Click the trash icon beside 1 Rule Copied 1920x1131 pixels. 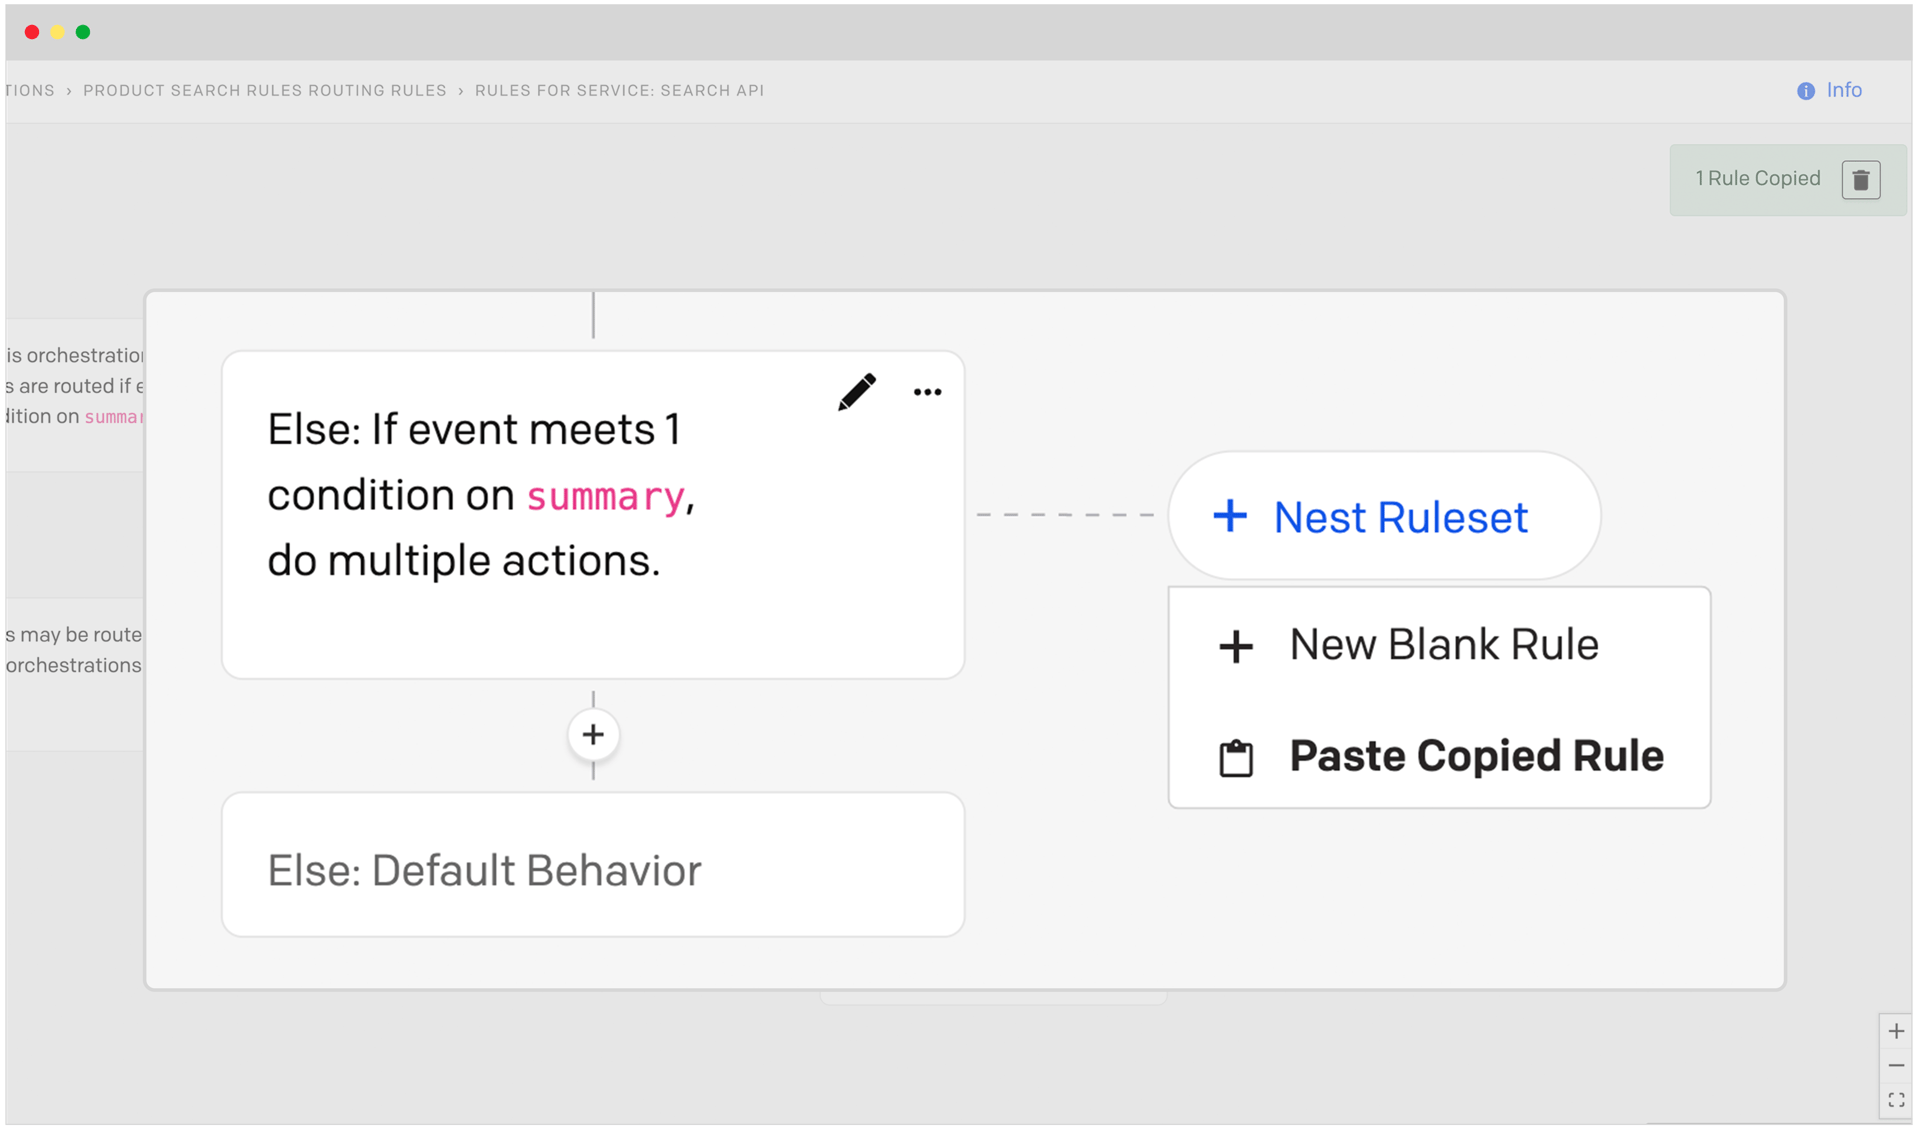tap(1860, 180)
